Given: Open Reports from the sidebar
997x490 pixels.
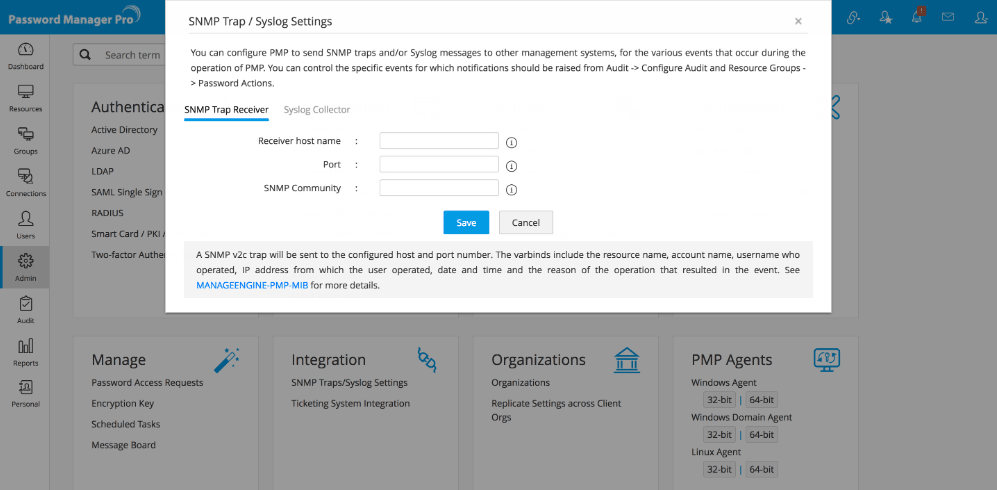Looking at the screenshot, I should (x=26, y=350).
